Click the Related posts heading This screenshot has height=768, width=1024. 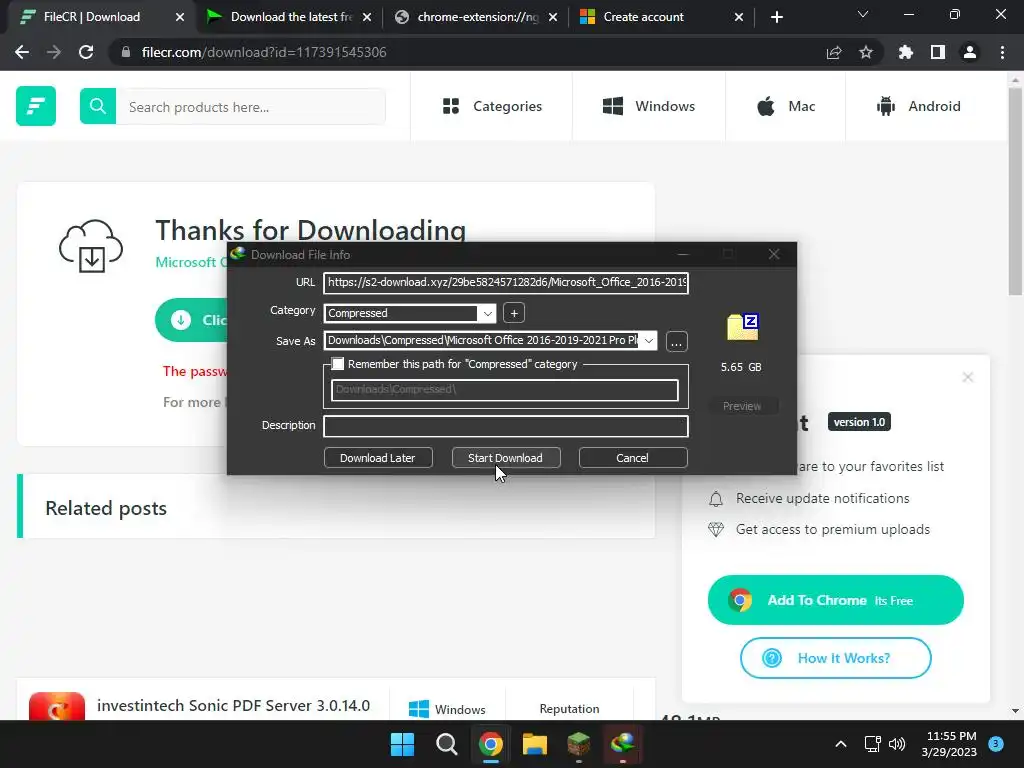click(106, 508)
